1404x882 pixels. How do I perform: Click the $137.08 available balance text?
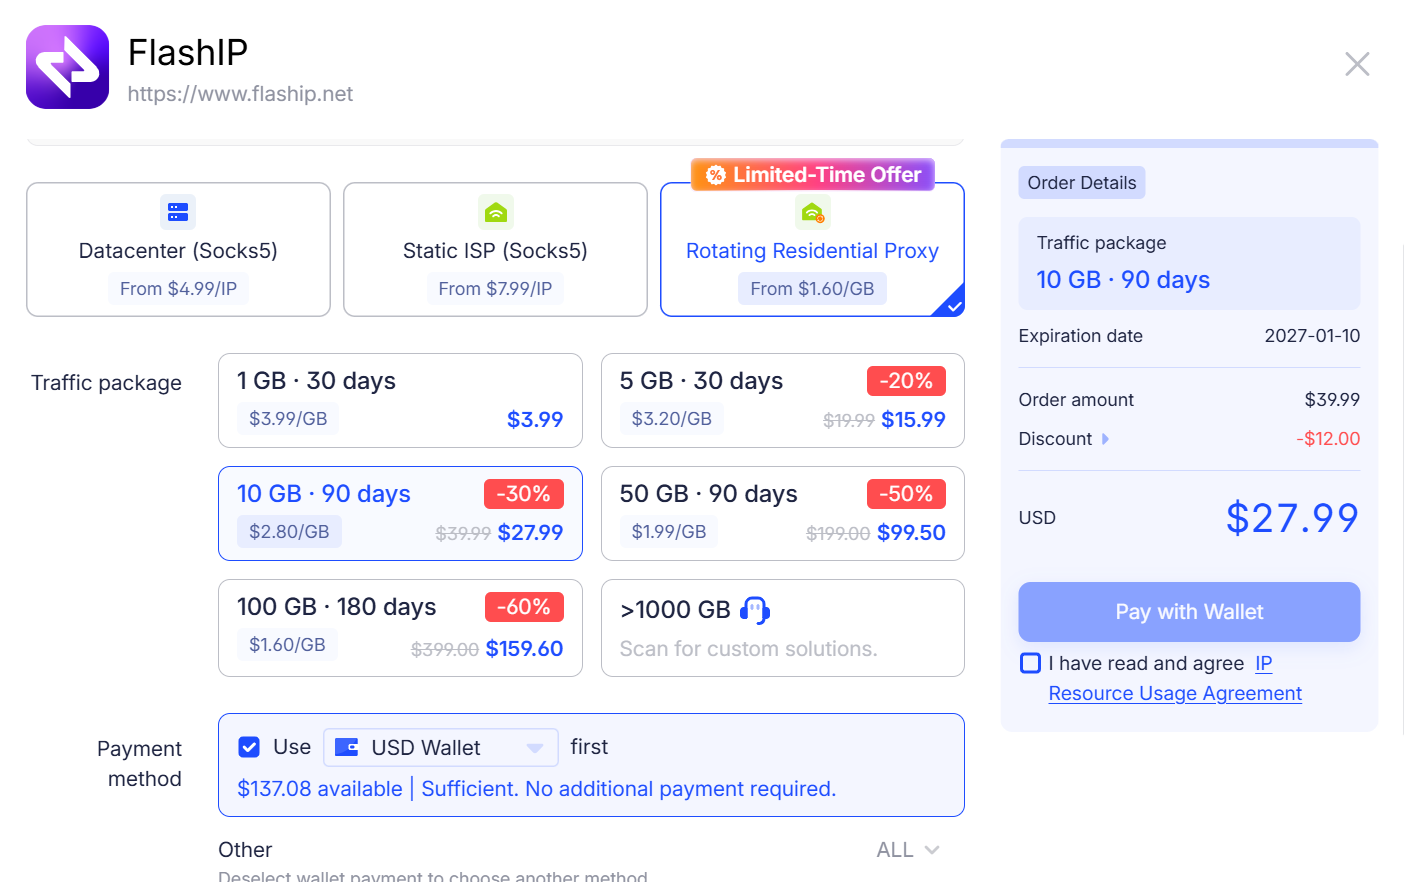coord(320,789)
